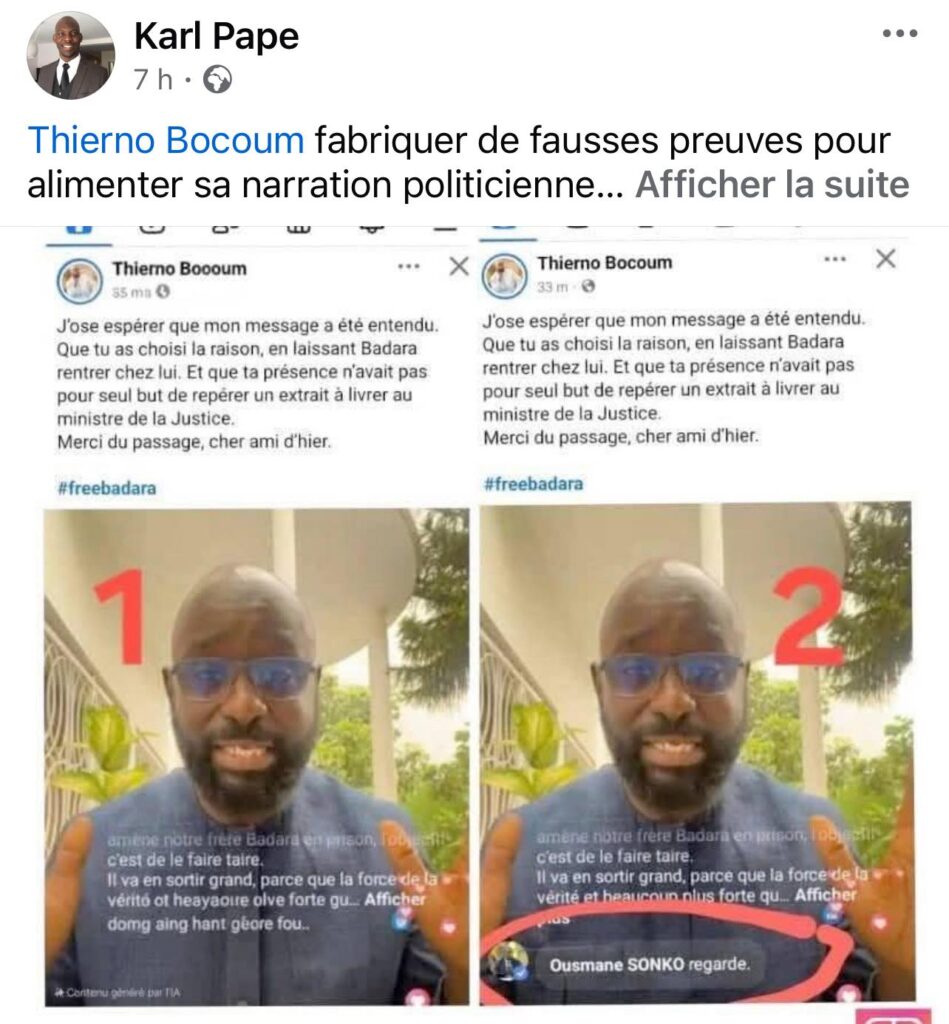This screenshot has height=1024, width=949.
Task: Open Karl Pape's profile picture
Action: click(x=70, y=56)
